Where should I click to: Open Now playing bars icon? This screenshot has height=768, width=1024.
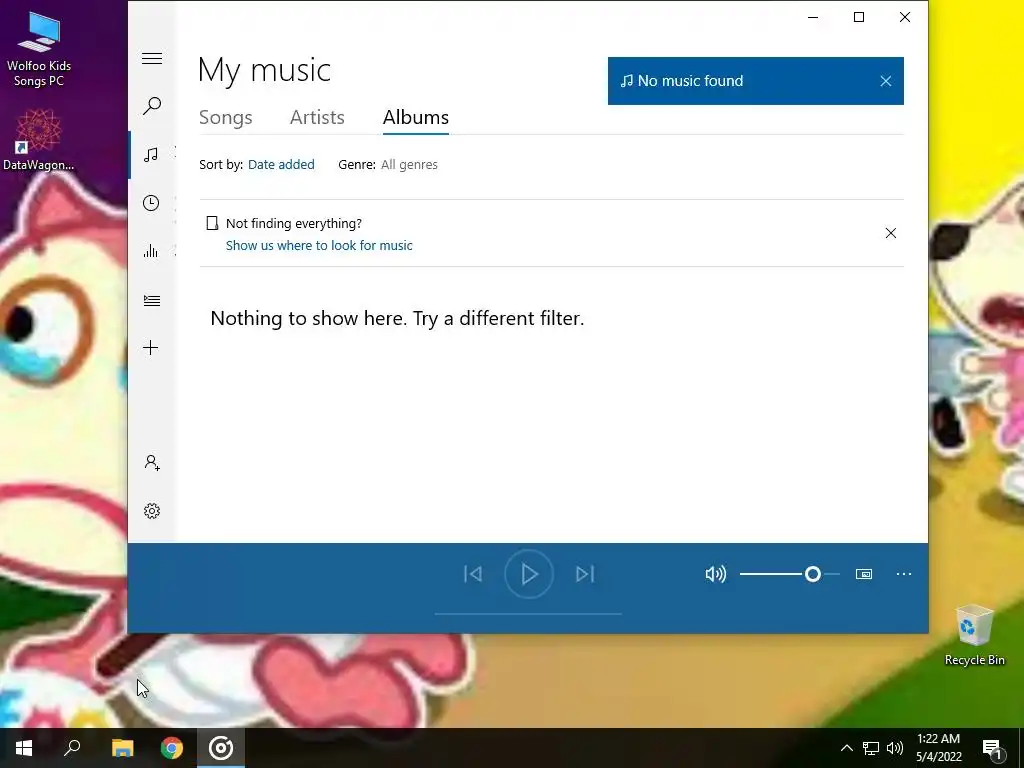click(x=152, y=251)
